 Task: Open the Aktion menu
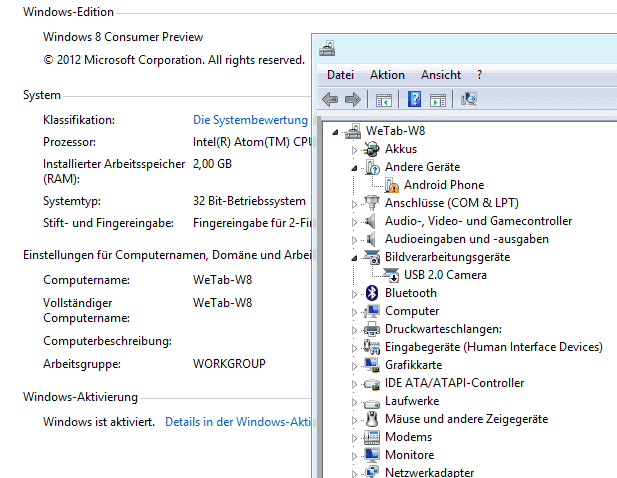click(387, 75)
